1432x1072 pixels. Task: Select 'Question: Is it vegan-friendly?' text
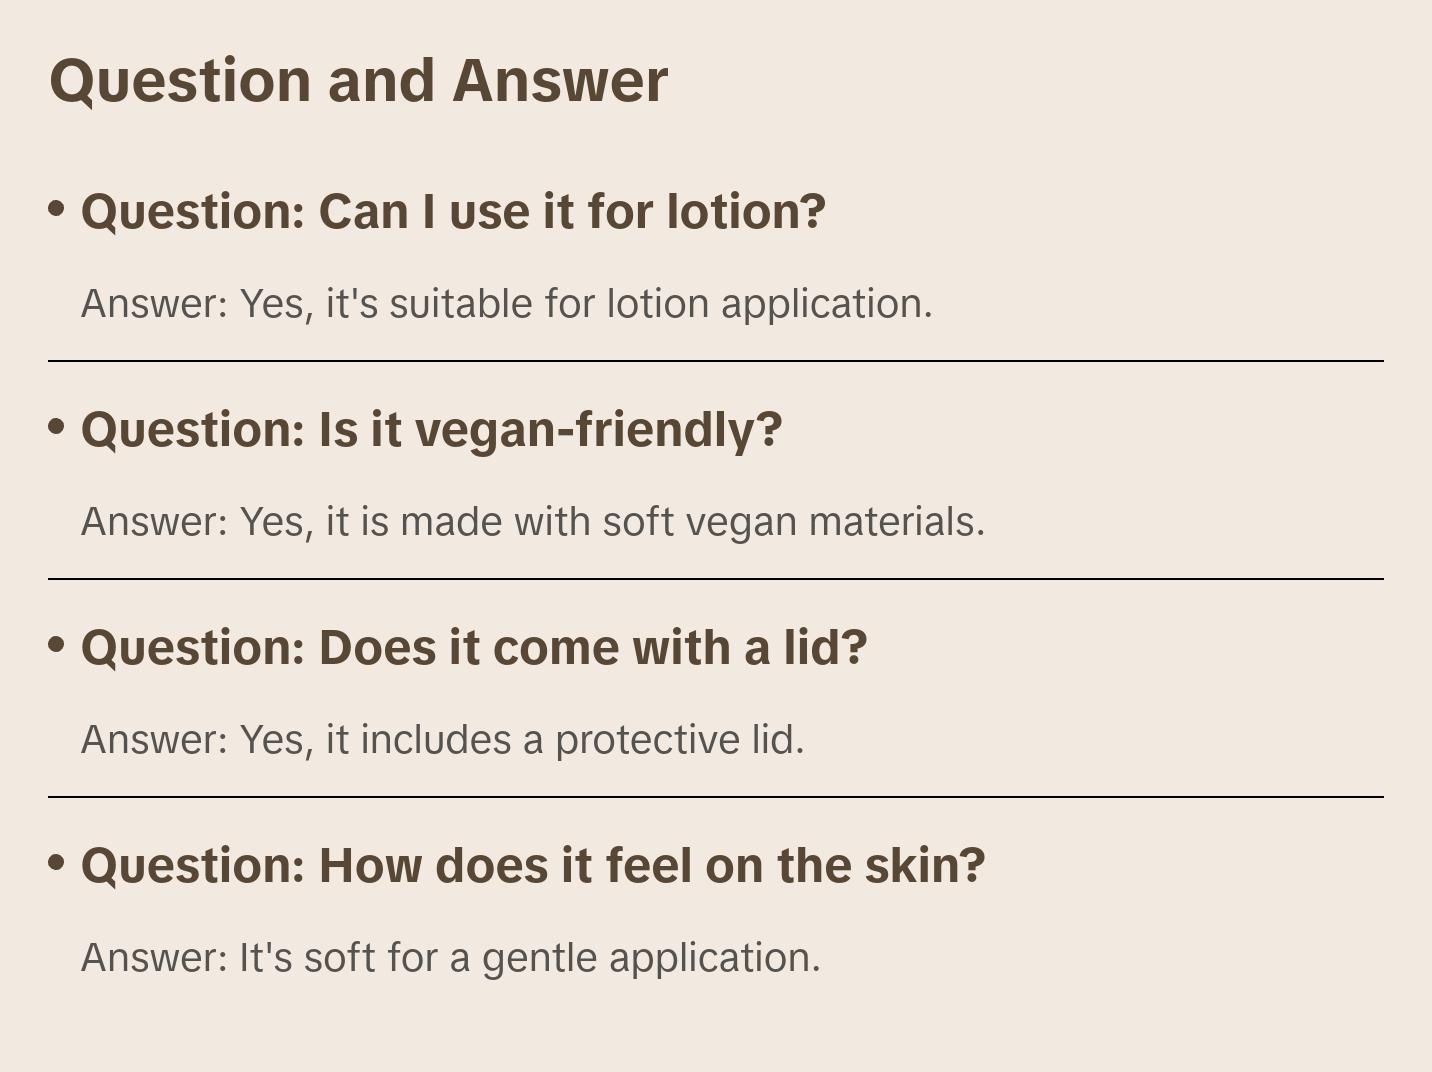click(x=431, y=430)
